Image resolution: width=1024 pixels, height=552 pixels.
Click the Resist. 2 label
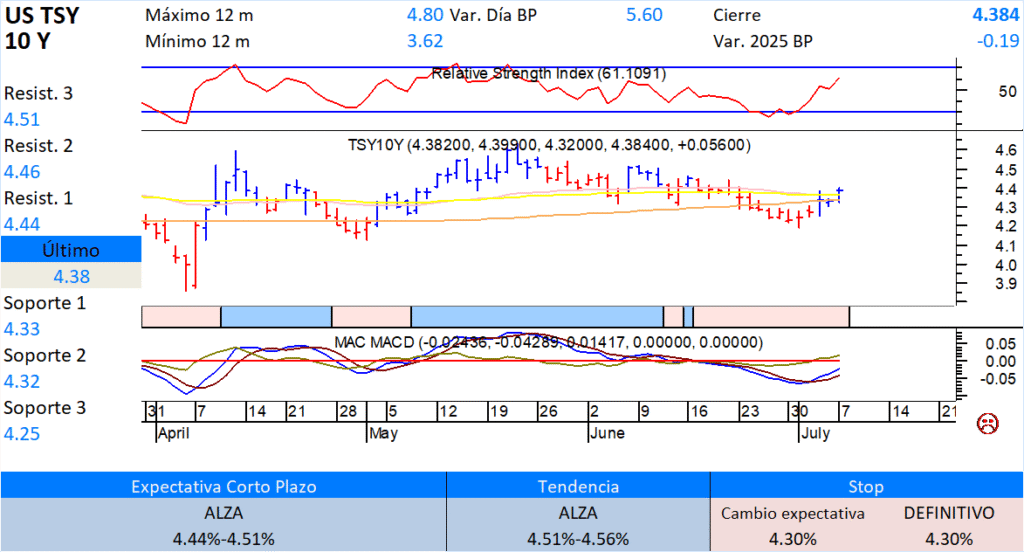coord(39,146)
